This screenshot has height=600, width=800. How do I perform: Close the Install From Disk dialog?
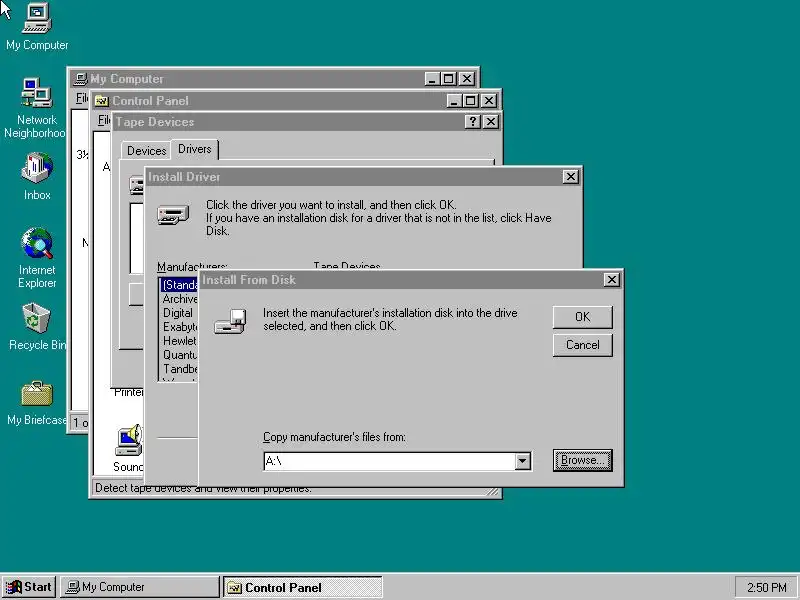pyautogui.click(x=611, y=280)
